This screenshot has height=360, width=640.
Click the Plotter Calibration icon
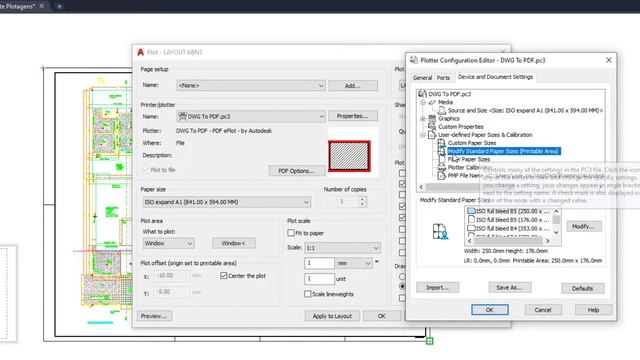pyautogui.click(x=442, y=167)
